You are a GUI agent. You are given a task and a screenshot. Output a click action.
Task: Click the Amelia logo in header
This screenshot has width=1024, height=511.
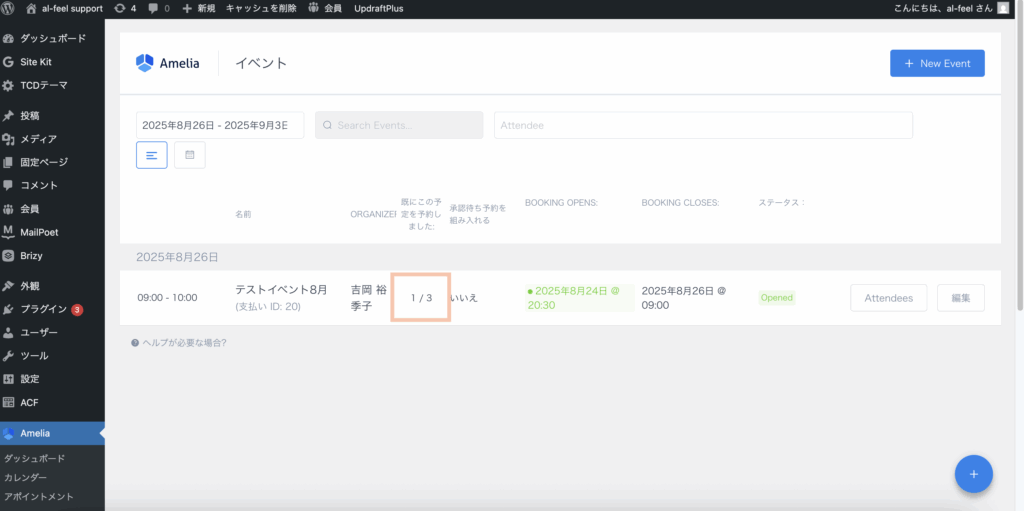click(168, 63)
